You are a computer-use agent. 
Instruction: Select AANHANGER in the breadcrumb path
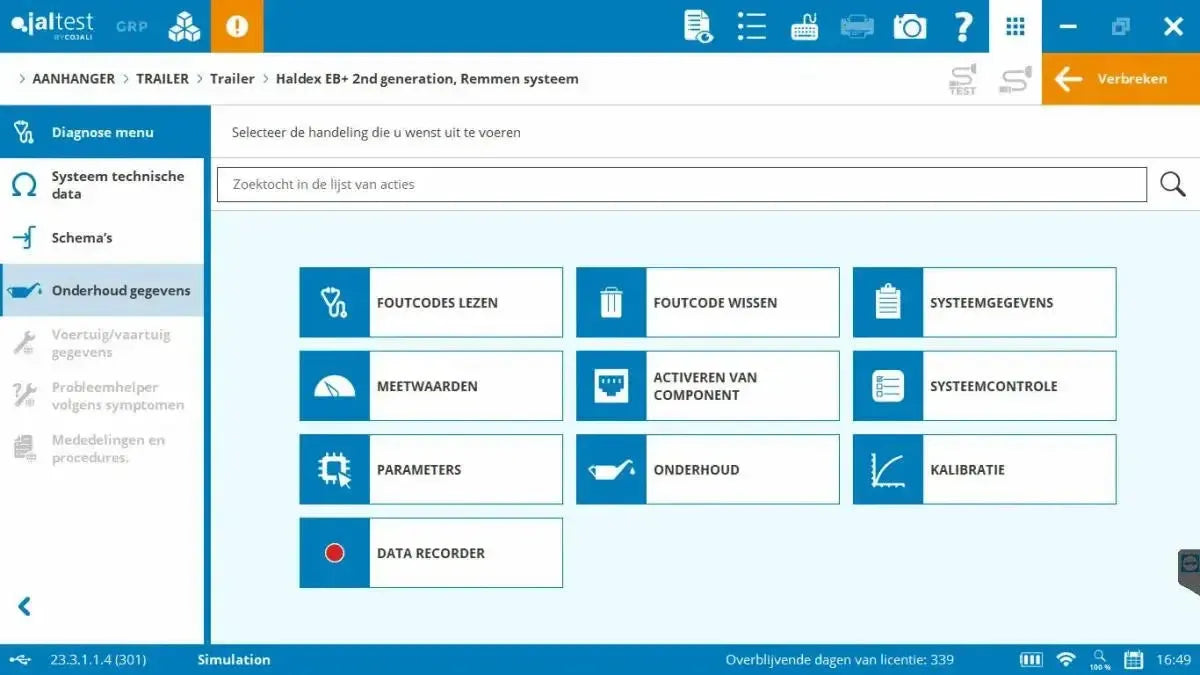(x=73, y=79)
